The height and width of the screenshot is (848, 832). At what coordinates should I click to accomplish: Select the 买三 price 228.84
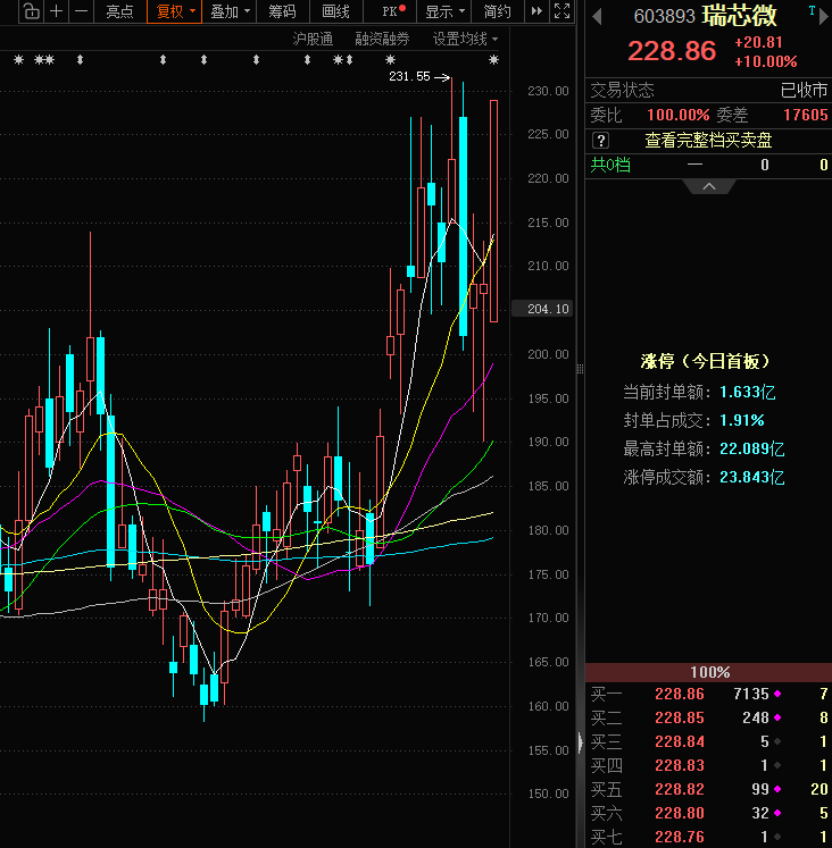tap(679, 741)
